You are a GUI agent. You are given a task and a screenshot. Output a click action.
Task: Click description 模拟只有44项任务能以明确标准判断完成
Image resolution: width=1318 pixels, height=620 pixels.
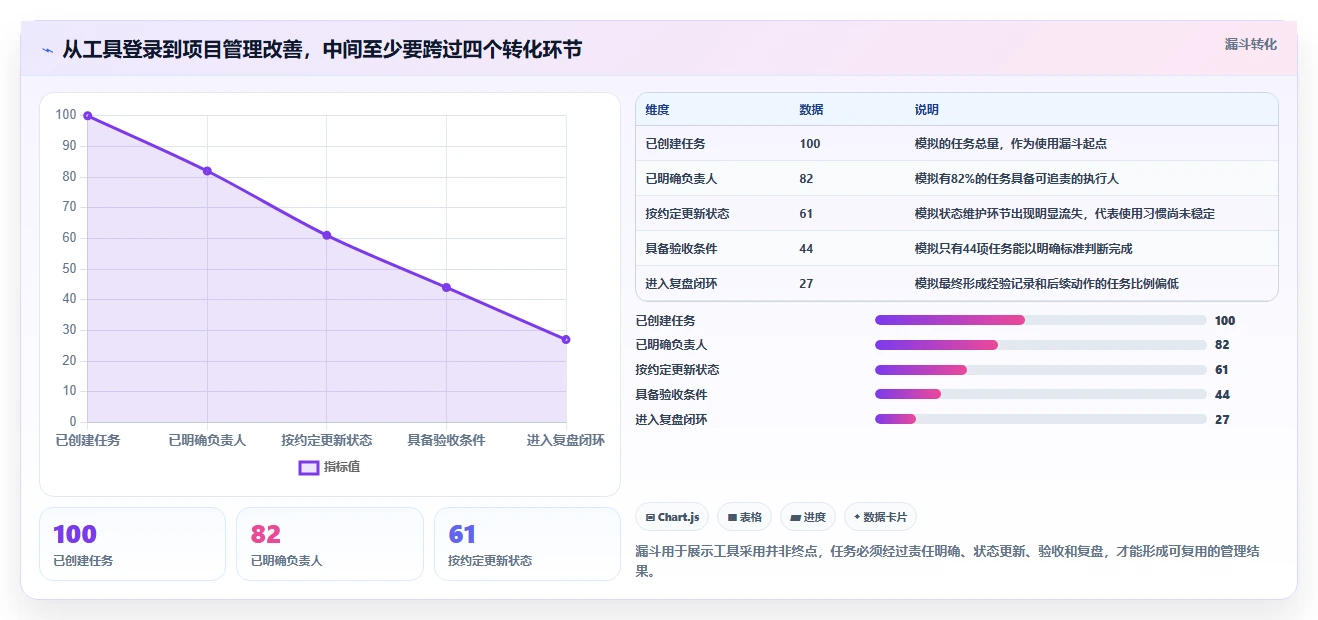click(x=1023, y=248)
